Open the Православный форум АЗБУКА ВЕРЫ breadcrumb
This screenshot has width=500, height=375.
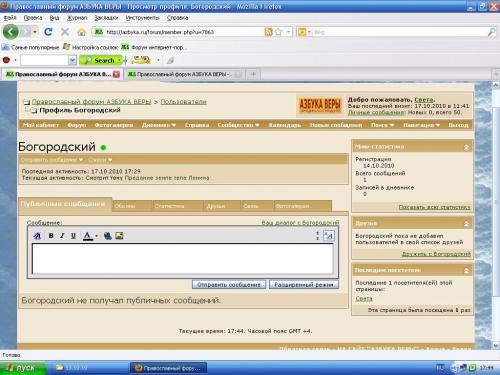coord(91,101)
